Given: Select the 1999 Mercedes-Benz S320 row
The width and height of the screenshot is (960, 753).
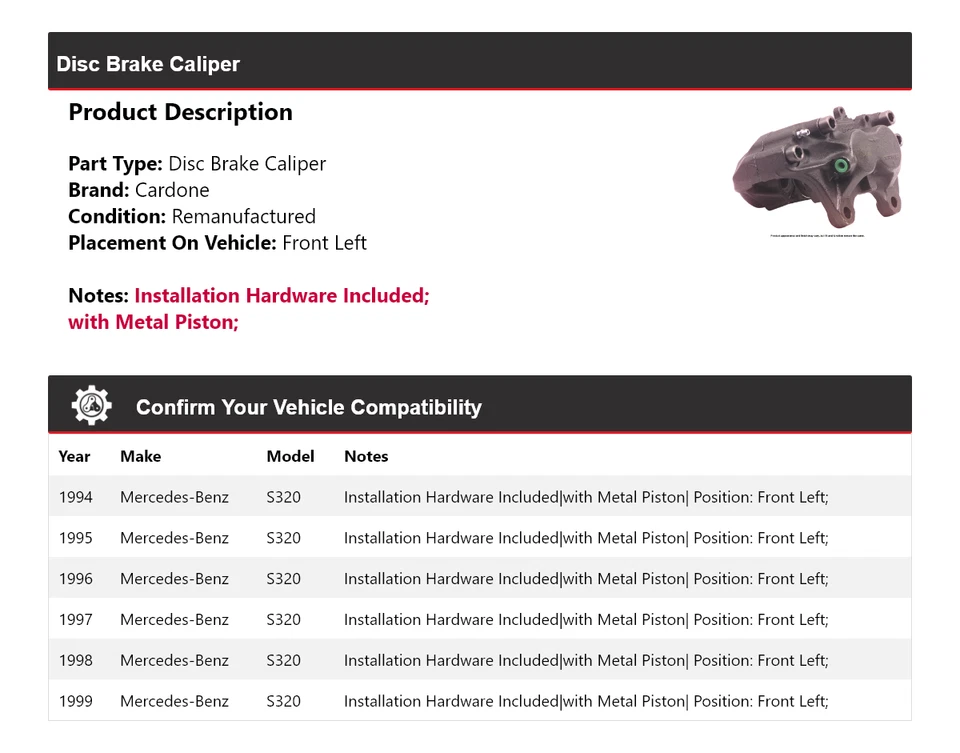Looking at the screenshot, I should [x=479, y=702].
